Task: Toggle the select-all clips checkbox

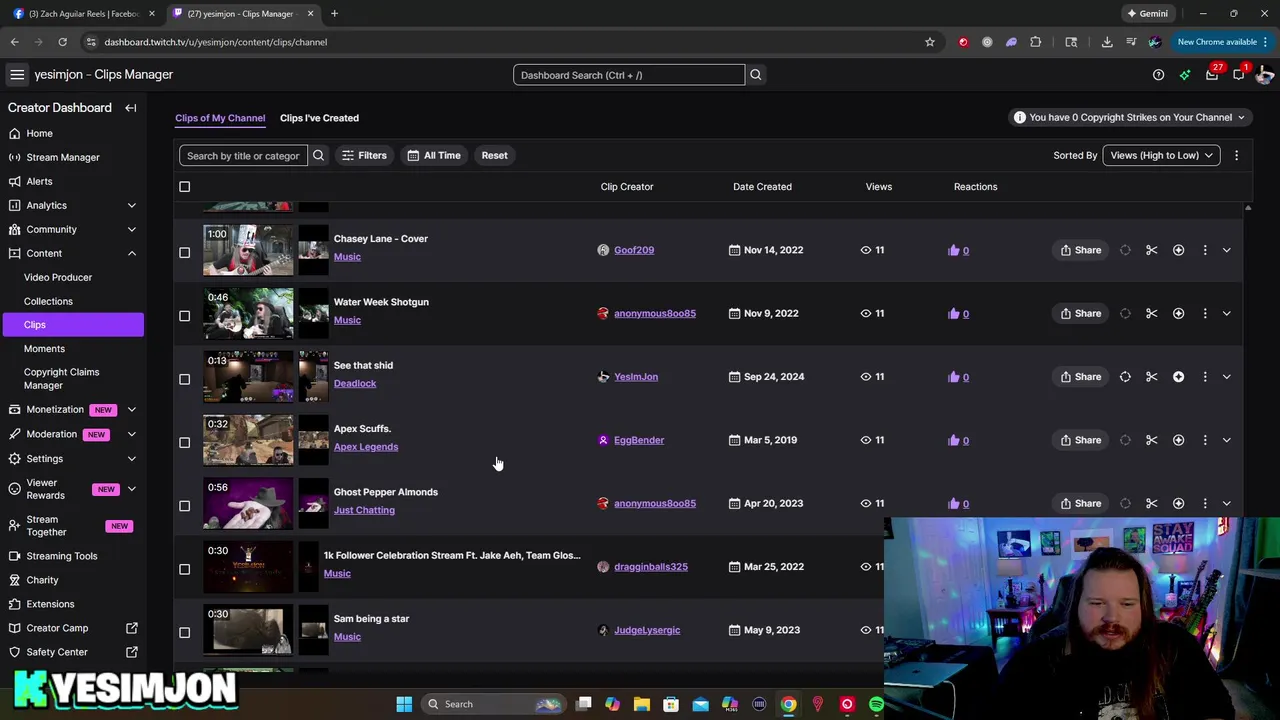Action: tap(184, 187)
